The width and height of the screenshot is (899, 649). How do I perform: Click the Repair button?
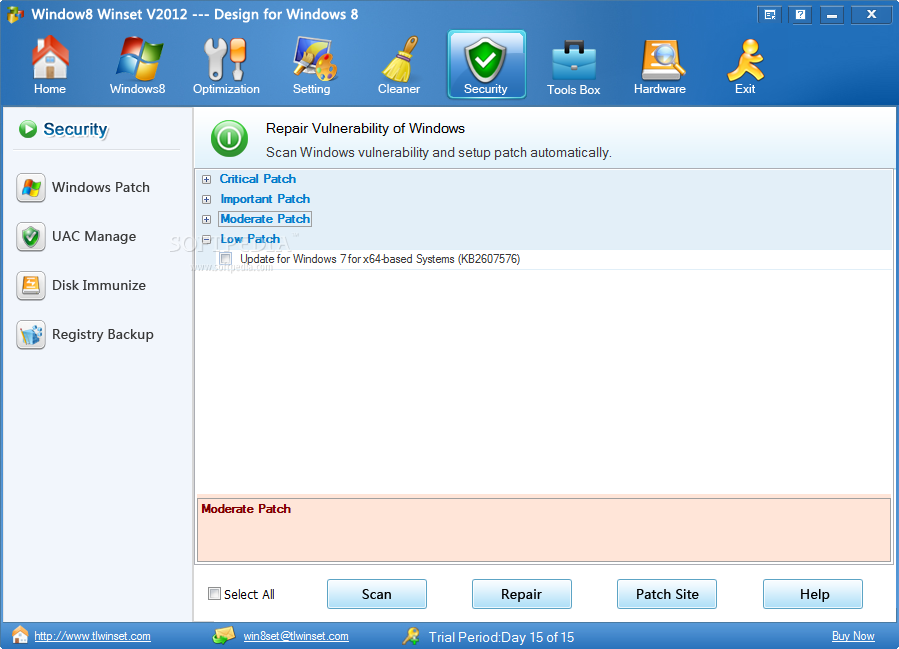(522, 594)
